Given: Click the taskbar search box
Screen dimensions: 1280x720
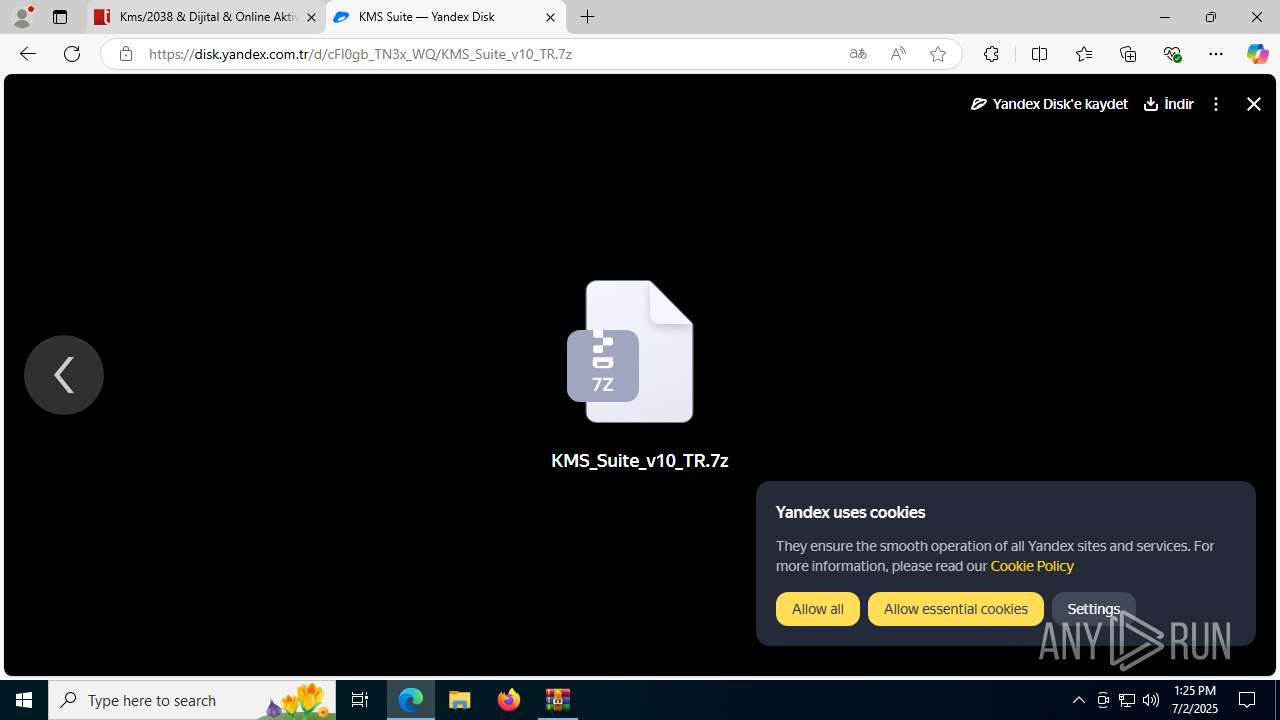Looking at the screenshot, I should tap(192, 700).
